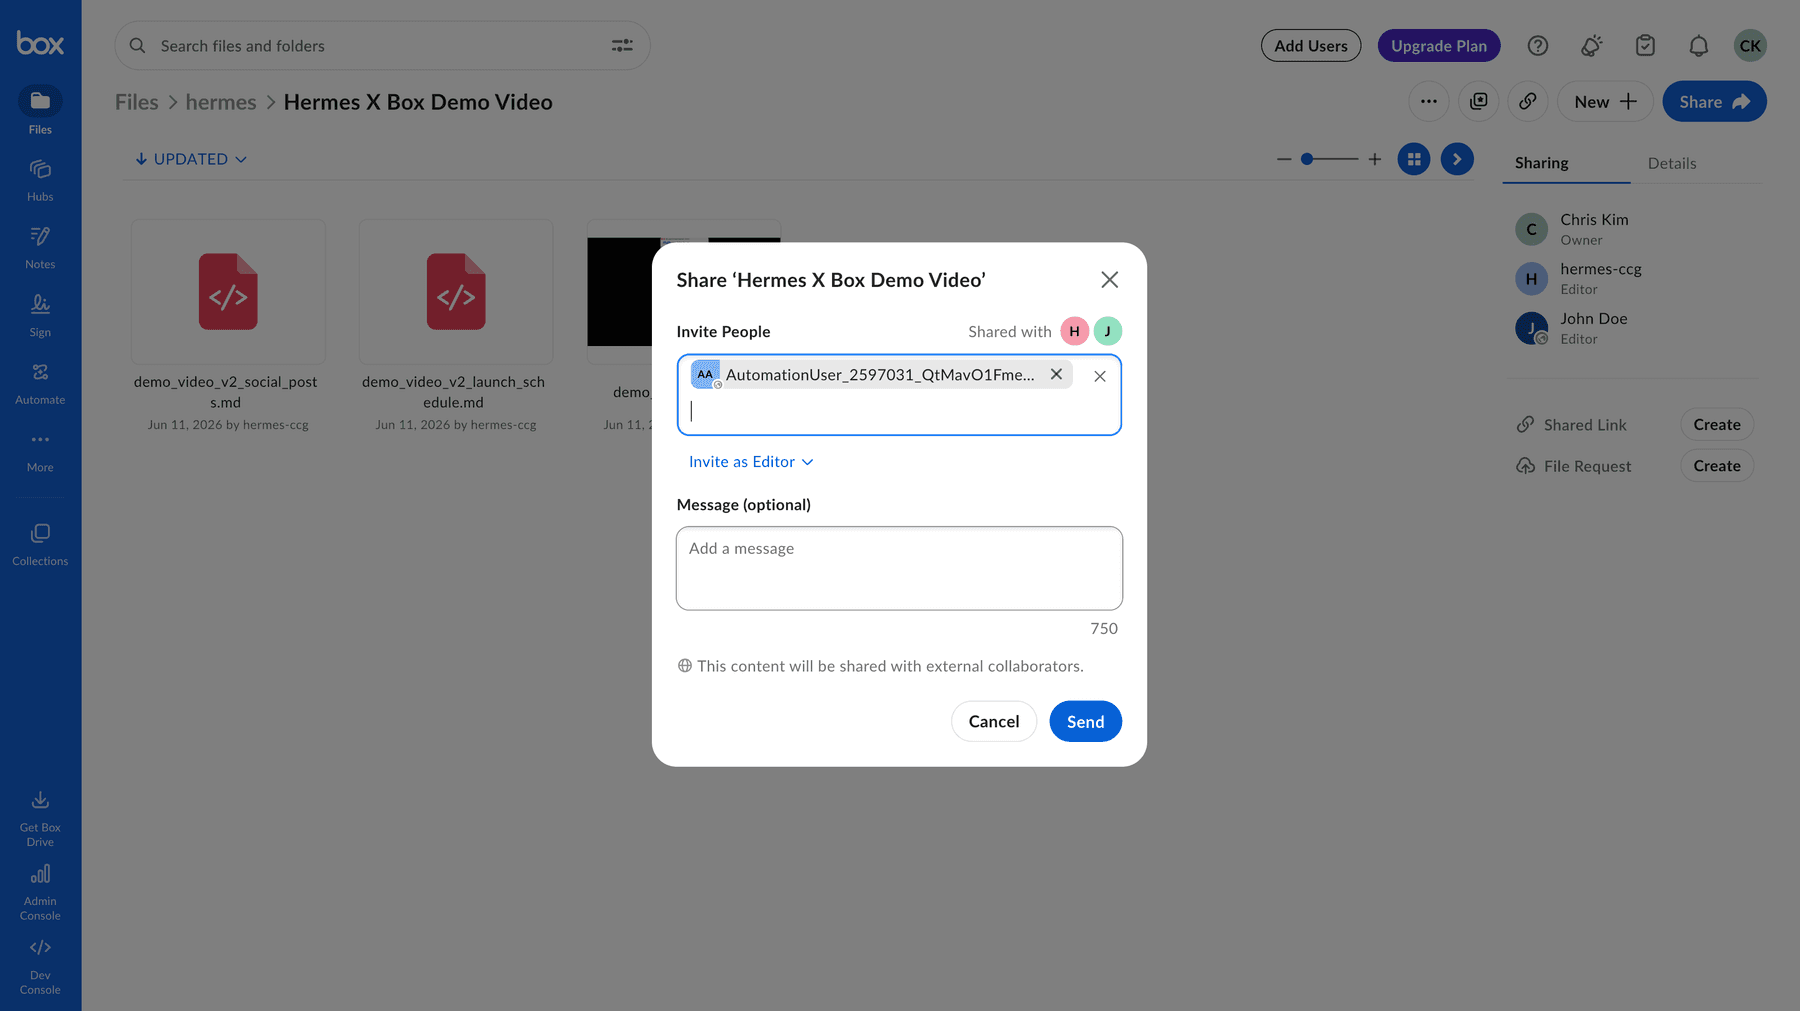The width and height of the screenshot is (1800, 1011).
Task: Open the New item menu
Action: (x=1605, y=101)
